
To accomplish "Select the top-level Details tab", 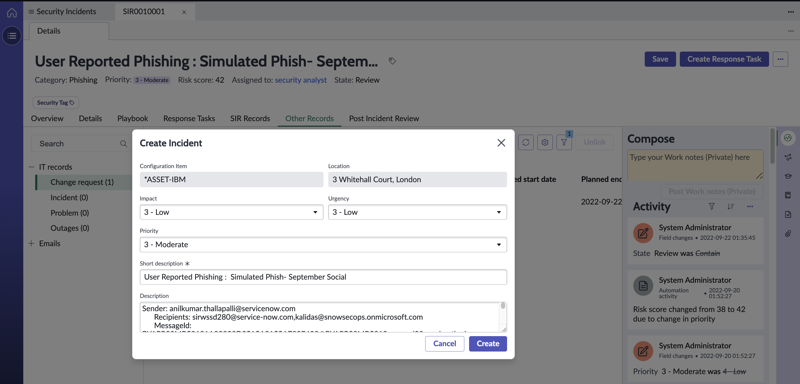I will 69,31.
